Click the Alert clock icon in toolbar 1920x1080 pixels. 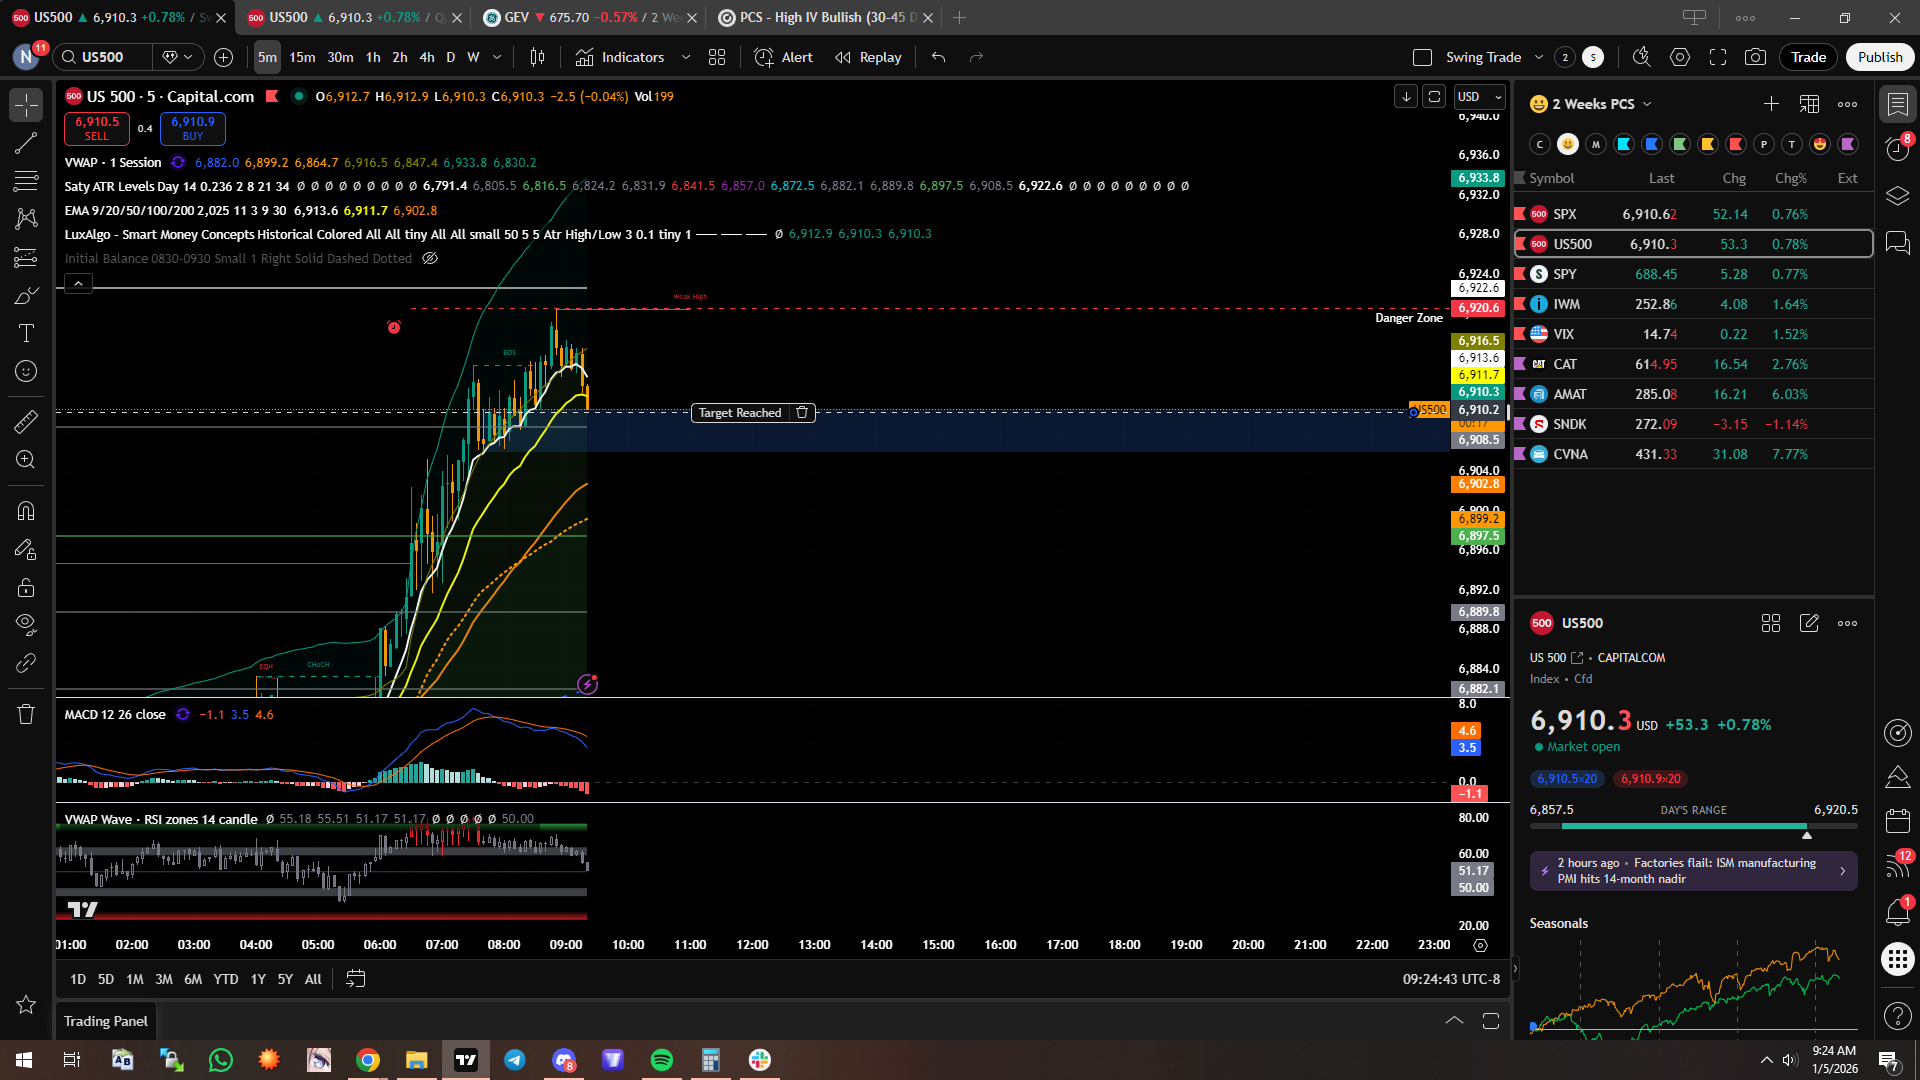click(x=764, y=57)
